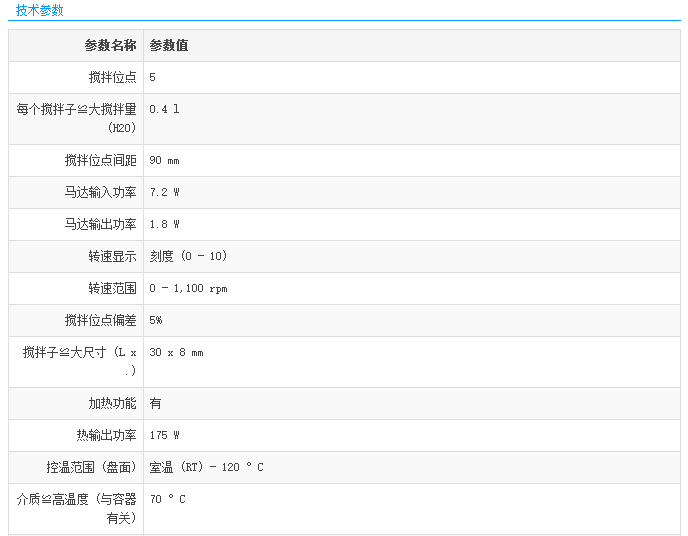
Task: Click the 175 W heat output value
Action: click(x=164, y=436)
